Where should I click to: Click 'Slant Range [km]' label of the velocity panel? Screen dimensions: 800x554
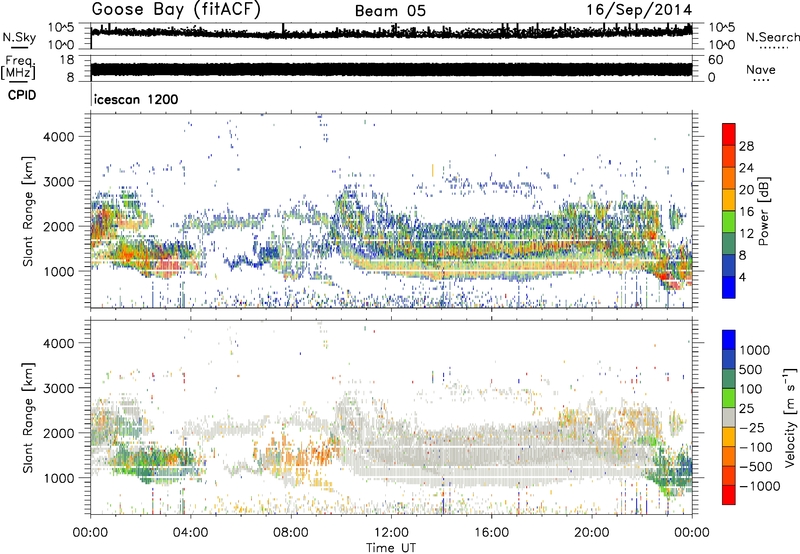(x=28, y=417)
